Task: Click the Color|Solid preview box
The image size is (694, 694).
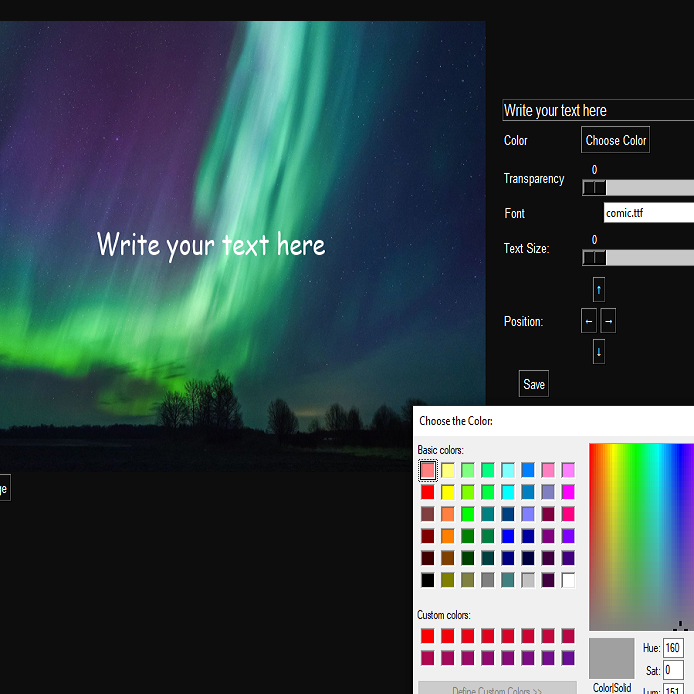Action: [x=611, y=659]
